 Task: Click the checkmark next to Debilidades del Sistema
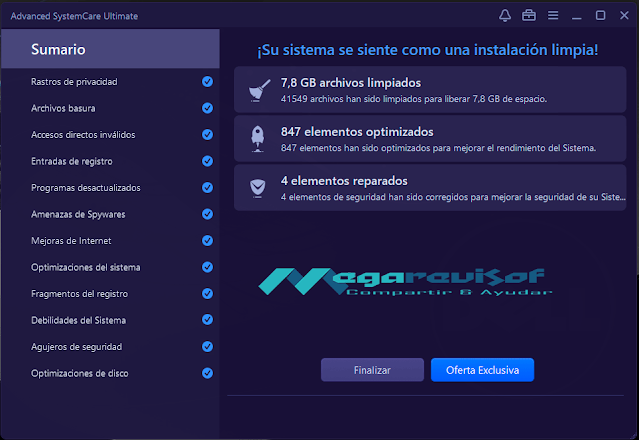(x=207, y=320)
